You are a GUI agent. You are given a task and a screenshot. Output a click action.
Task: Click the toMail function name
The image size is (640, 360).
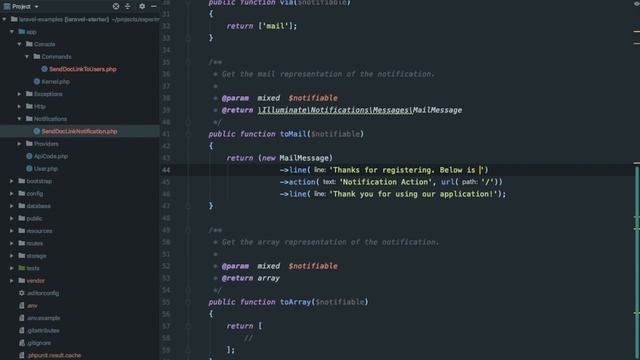click(293, 134)
